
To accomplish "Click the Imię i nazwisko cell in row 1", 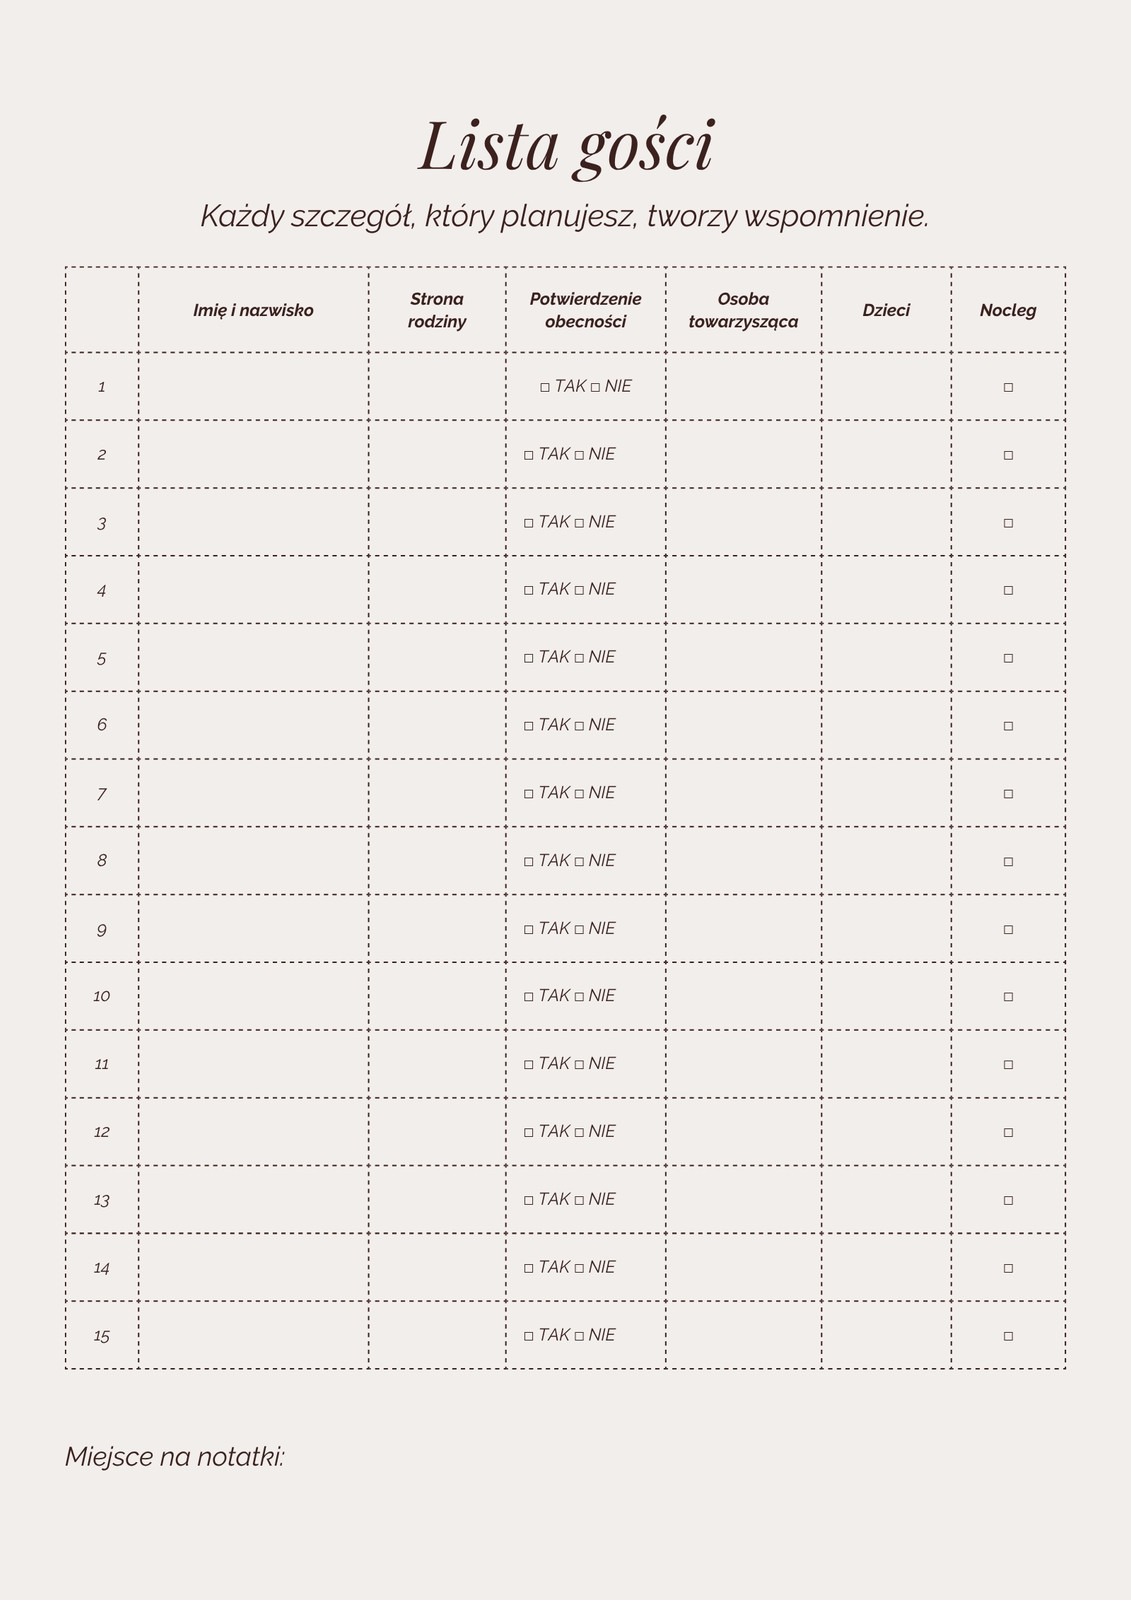I will [254, 386].
